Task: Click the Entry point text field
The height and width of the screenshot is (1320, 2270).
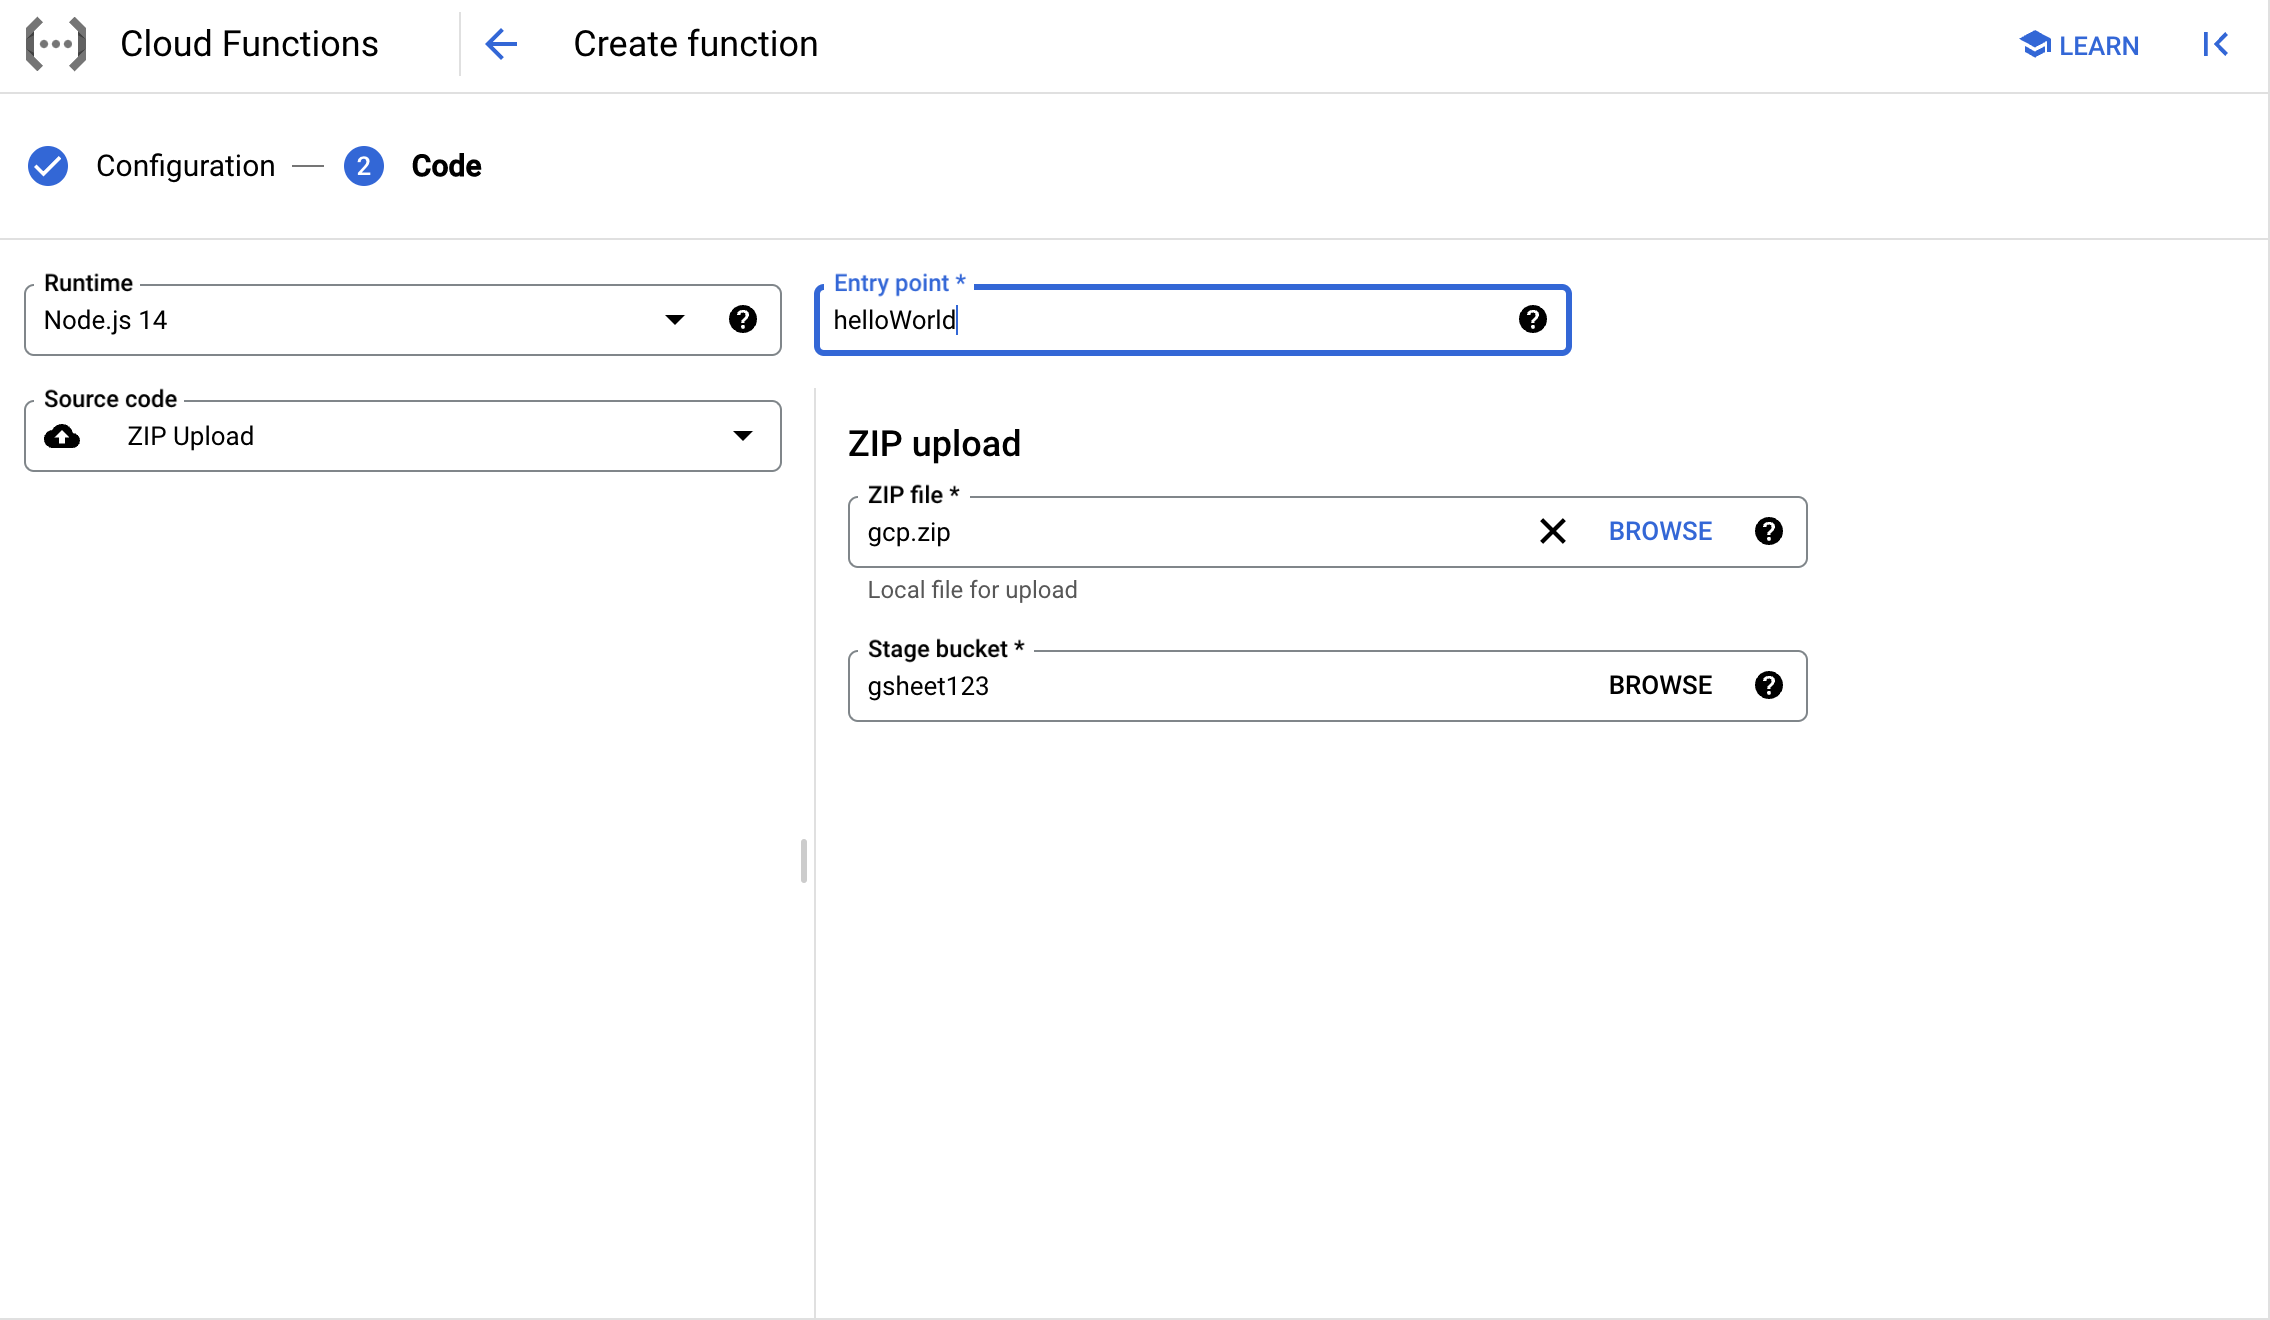Action: click(x=1170, y=320)
